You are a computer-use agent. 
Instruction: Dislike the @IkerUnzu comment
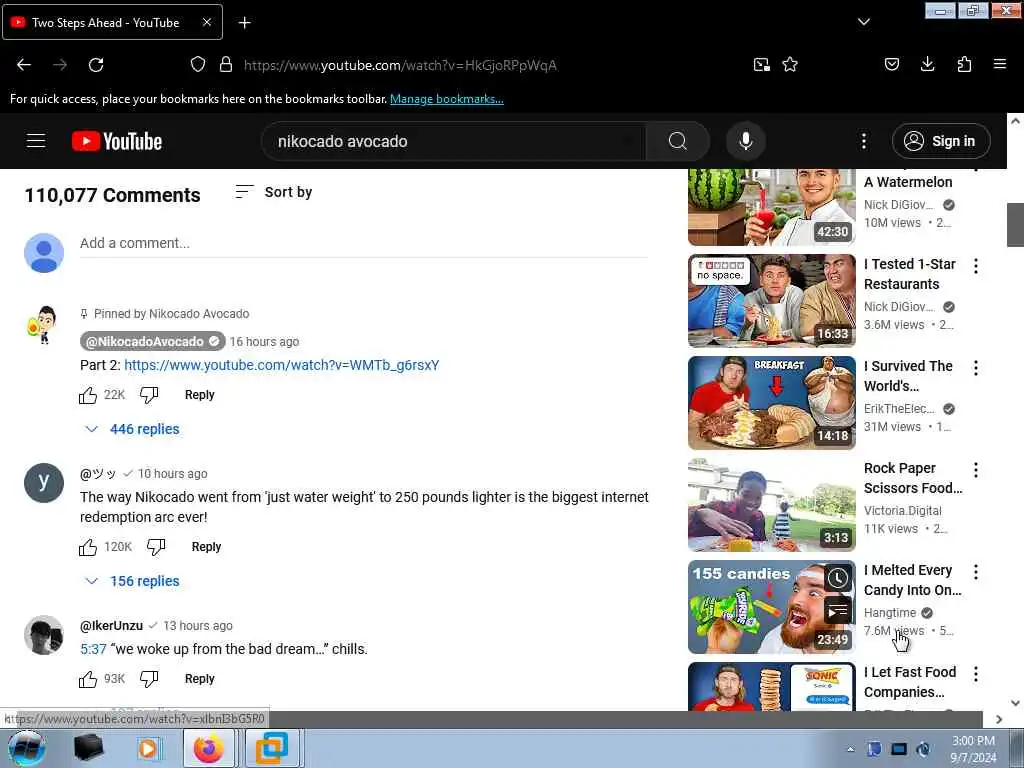tap(149, 679)
